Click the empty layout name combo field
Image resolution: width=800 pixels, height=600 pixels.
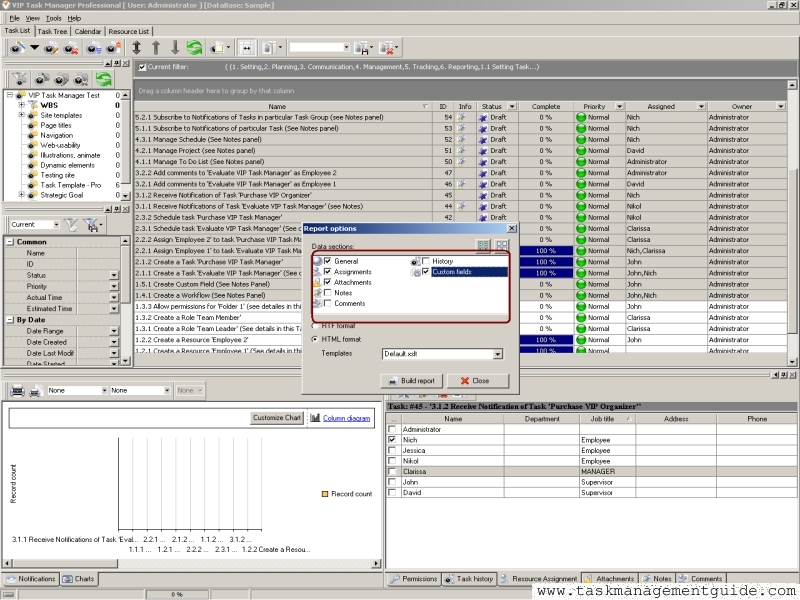point(319,47)
